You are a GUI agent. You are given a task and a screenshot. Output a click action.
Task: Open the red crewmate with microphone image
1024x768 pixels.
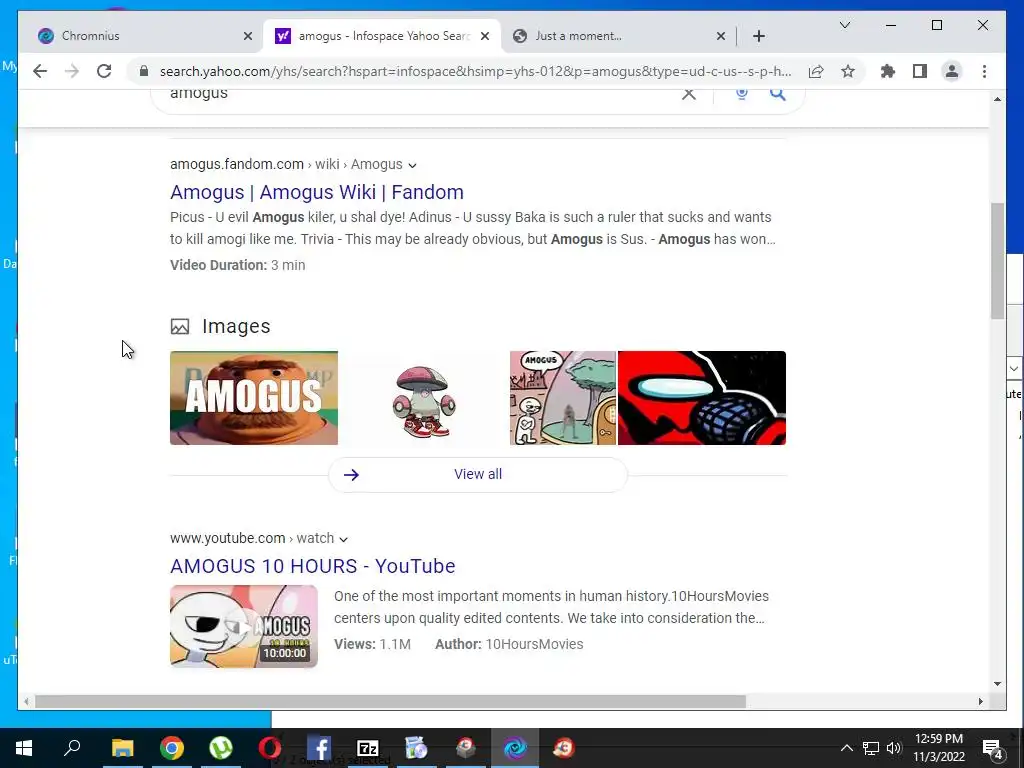point(702,398)
